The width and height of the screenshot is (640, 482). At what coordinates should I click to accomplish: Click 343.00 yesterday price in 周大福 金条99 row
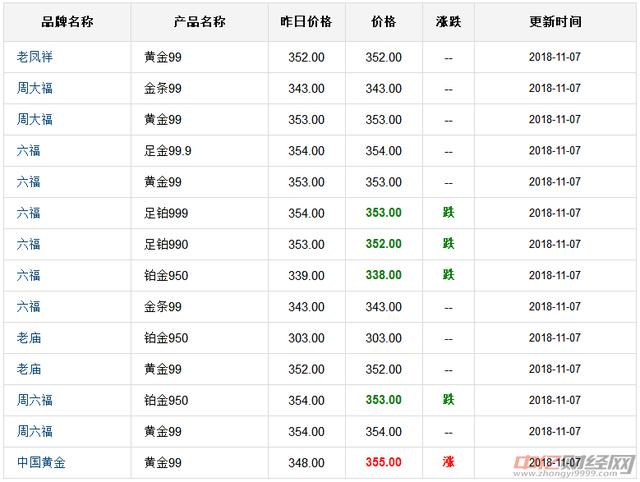(x=307, y=89)
